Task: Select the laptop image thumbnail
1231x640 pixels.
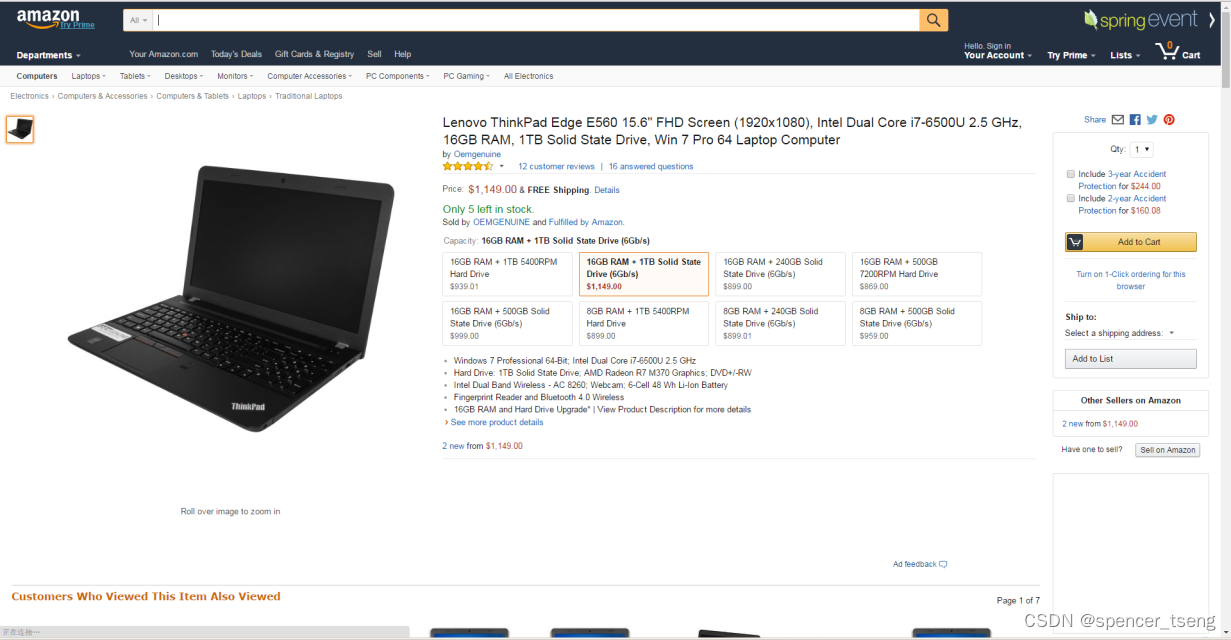Action: [20, 129]
